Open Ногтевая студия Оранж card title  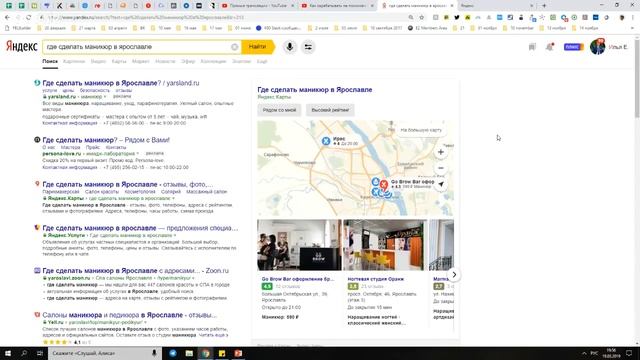[376, 279]
